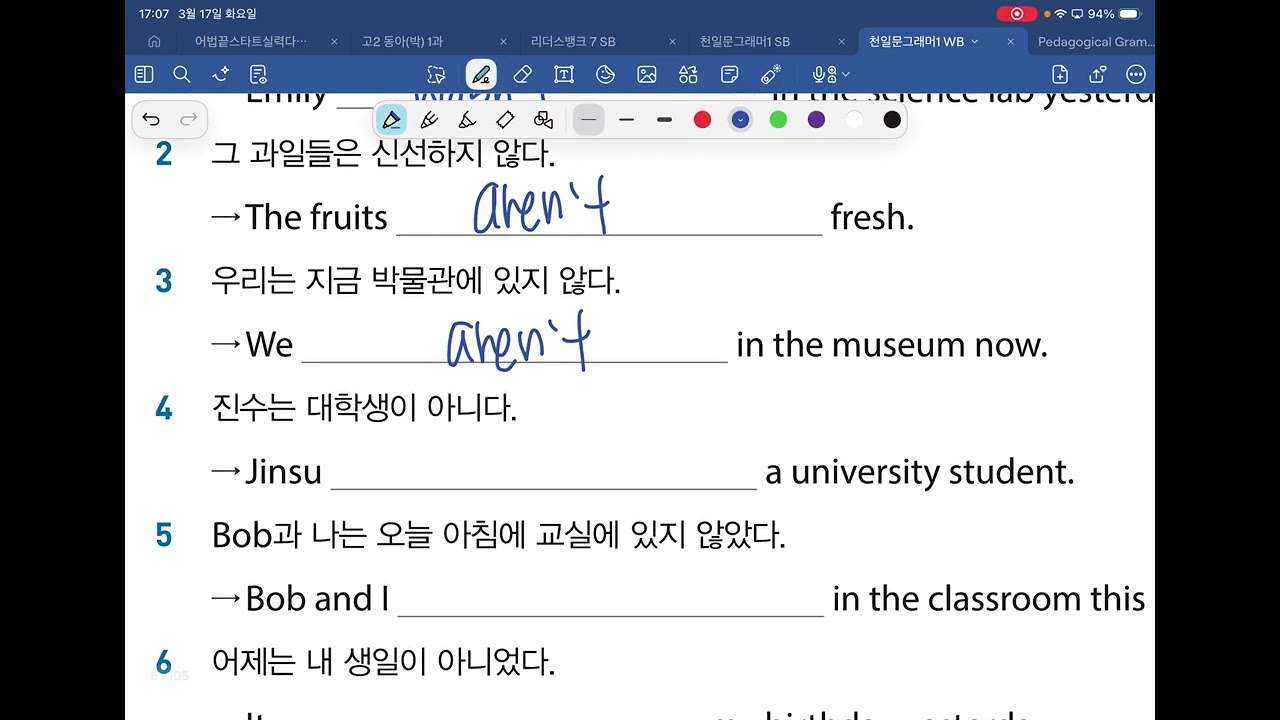Switch to 어법끝스타트실력다 tab

251,42
